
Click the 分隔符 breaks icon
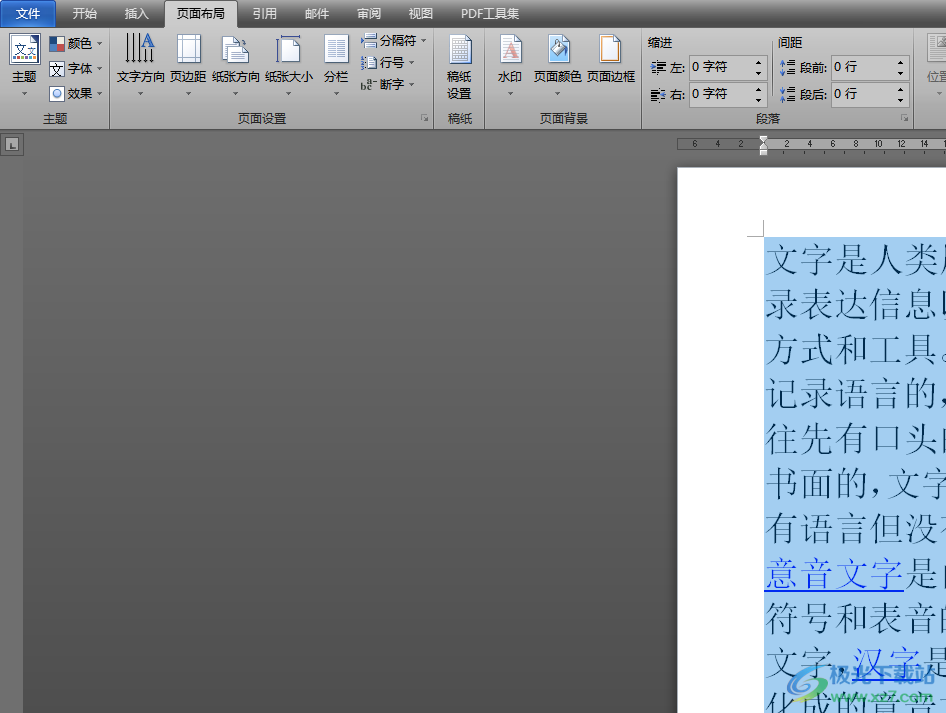click(369, 40)
